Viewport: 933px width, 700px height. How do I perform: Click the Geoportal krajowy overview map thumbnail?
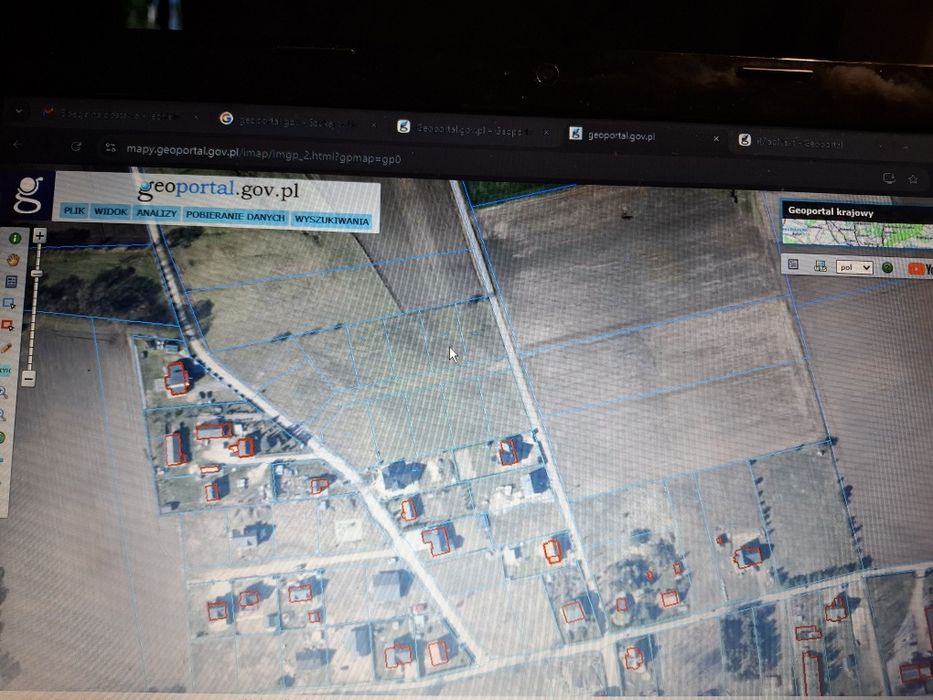click(857, 233)
